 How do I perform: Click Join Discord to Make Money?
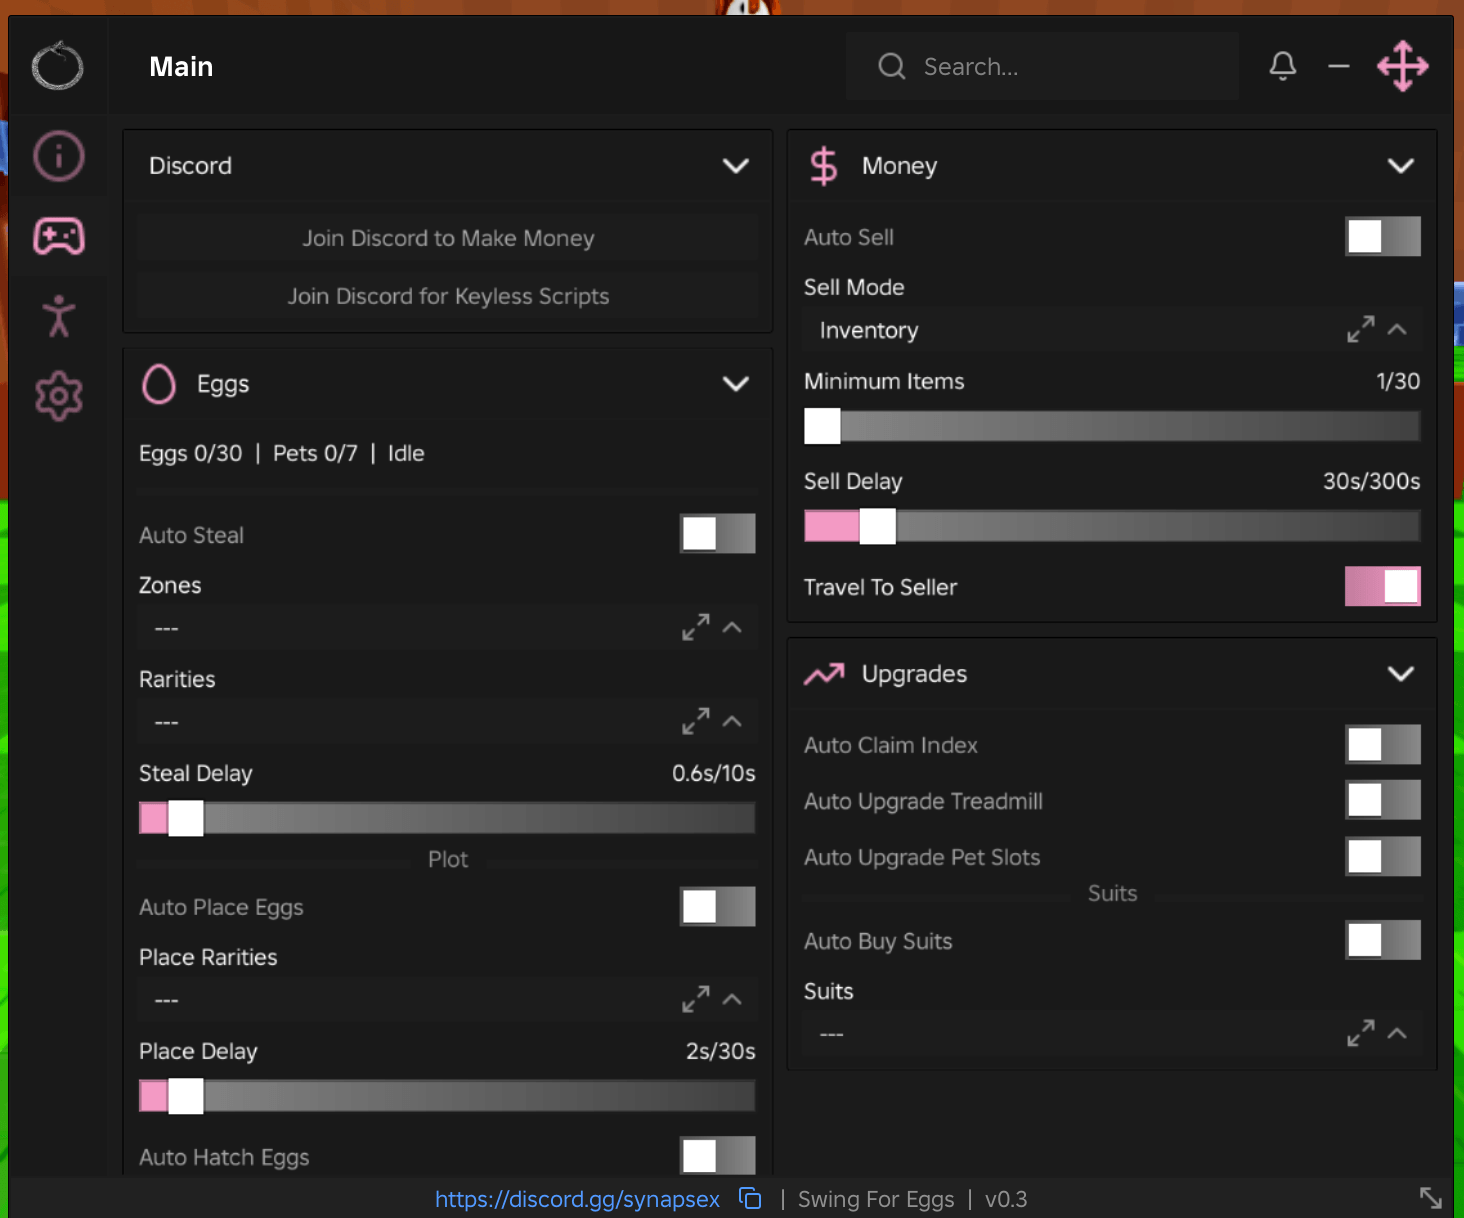point(448,238)
